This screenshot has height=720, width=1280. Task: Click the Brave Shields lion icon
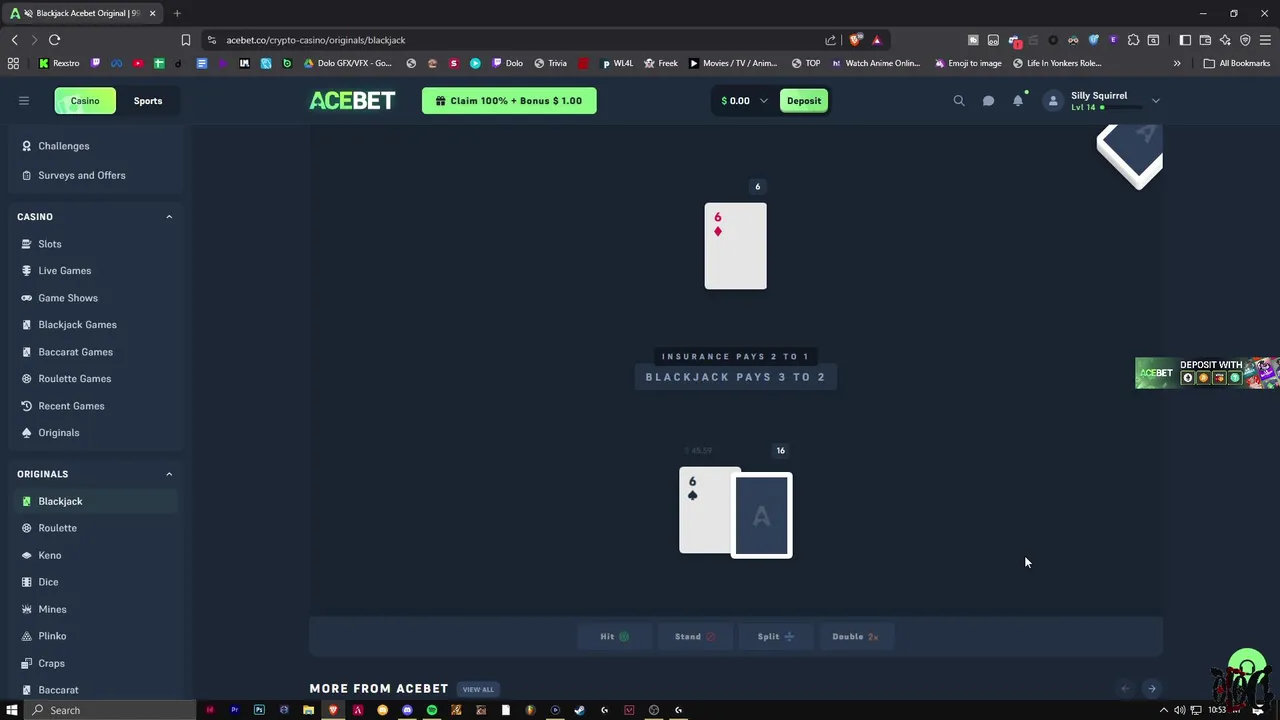(855, 40)
